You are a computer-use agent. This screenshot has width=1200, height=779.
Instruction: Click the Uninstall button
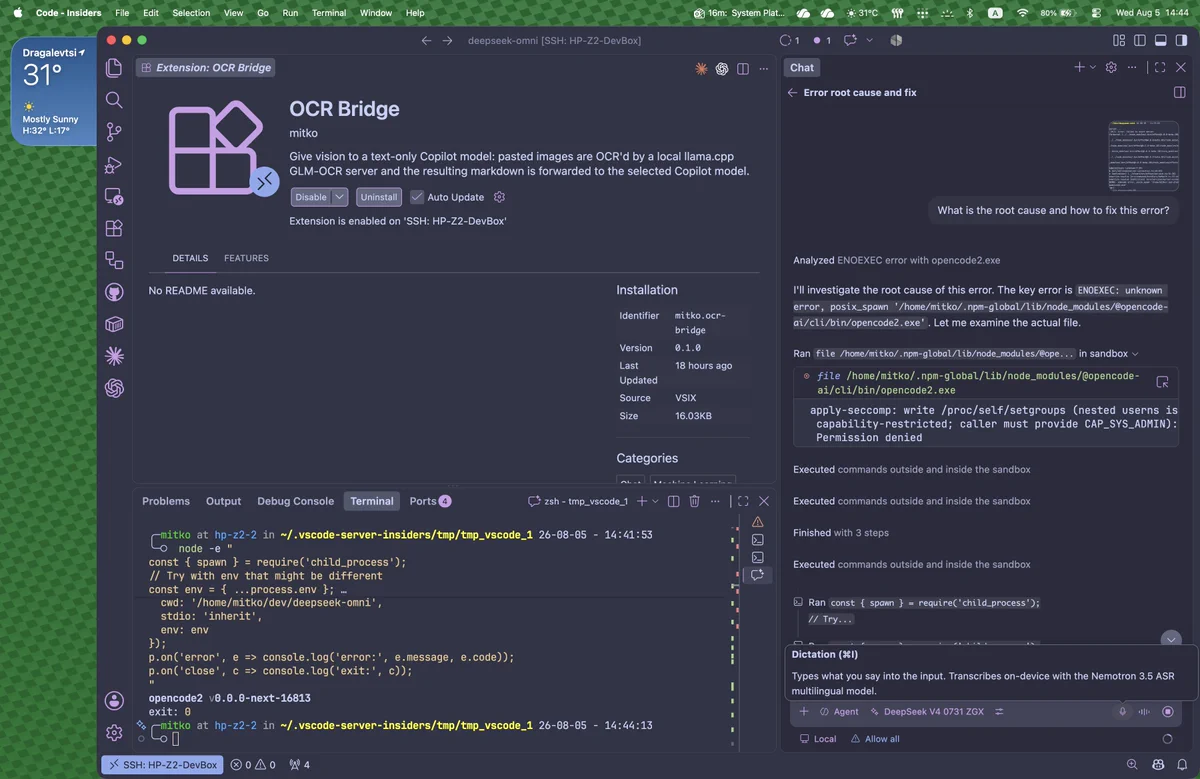click(x=379, y=197)
